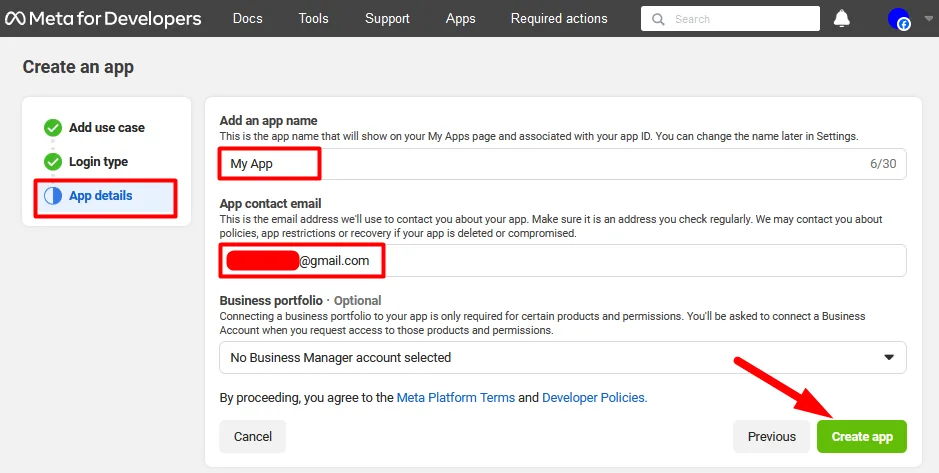Open Required actions
Image resolution: width=939 pixels, height=473 pixels.
[x=559, y=19]
